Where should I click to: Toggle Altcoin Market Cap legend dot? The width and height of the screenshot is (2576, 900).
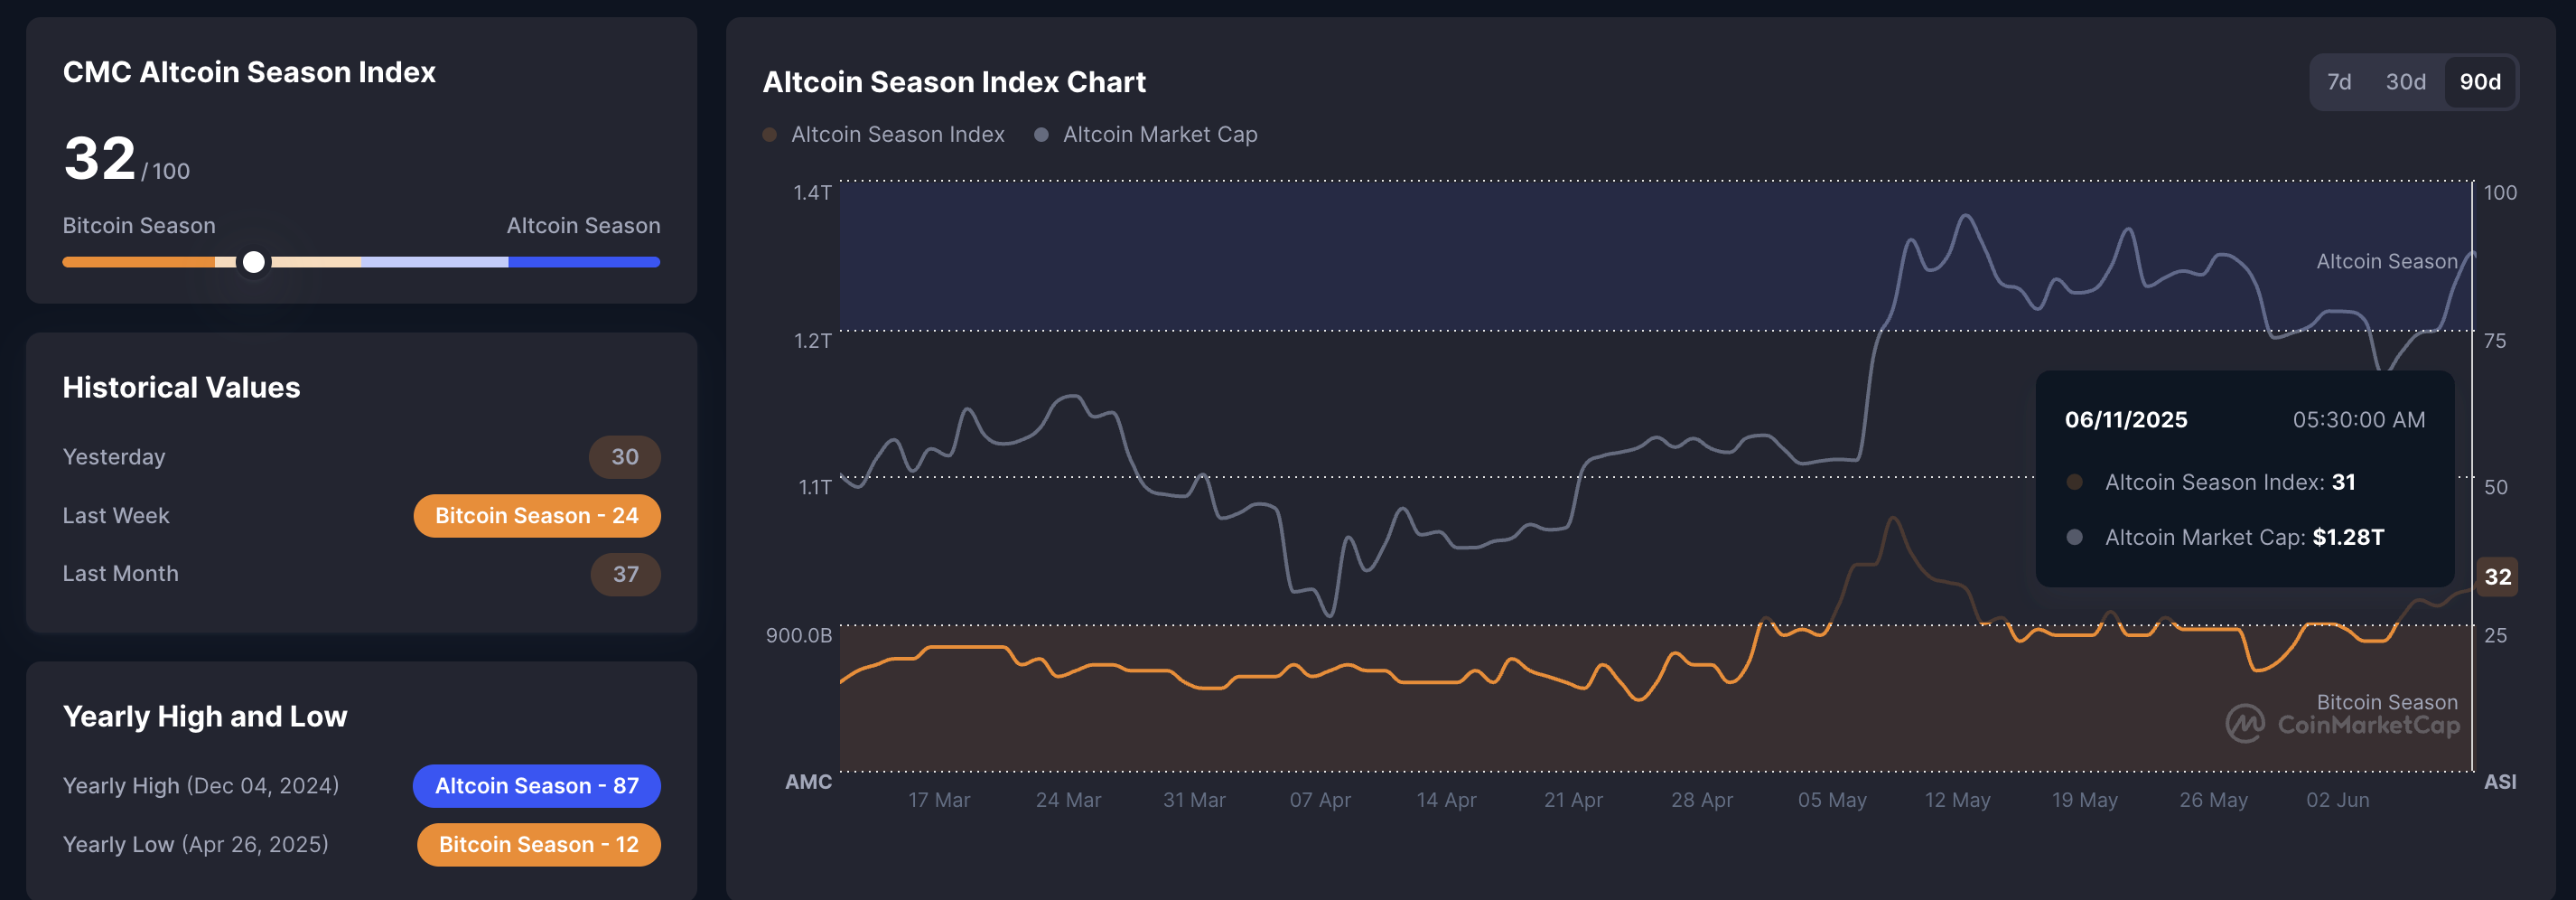click(x=1041, y=135)
